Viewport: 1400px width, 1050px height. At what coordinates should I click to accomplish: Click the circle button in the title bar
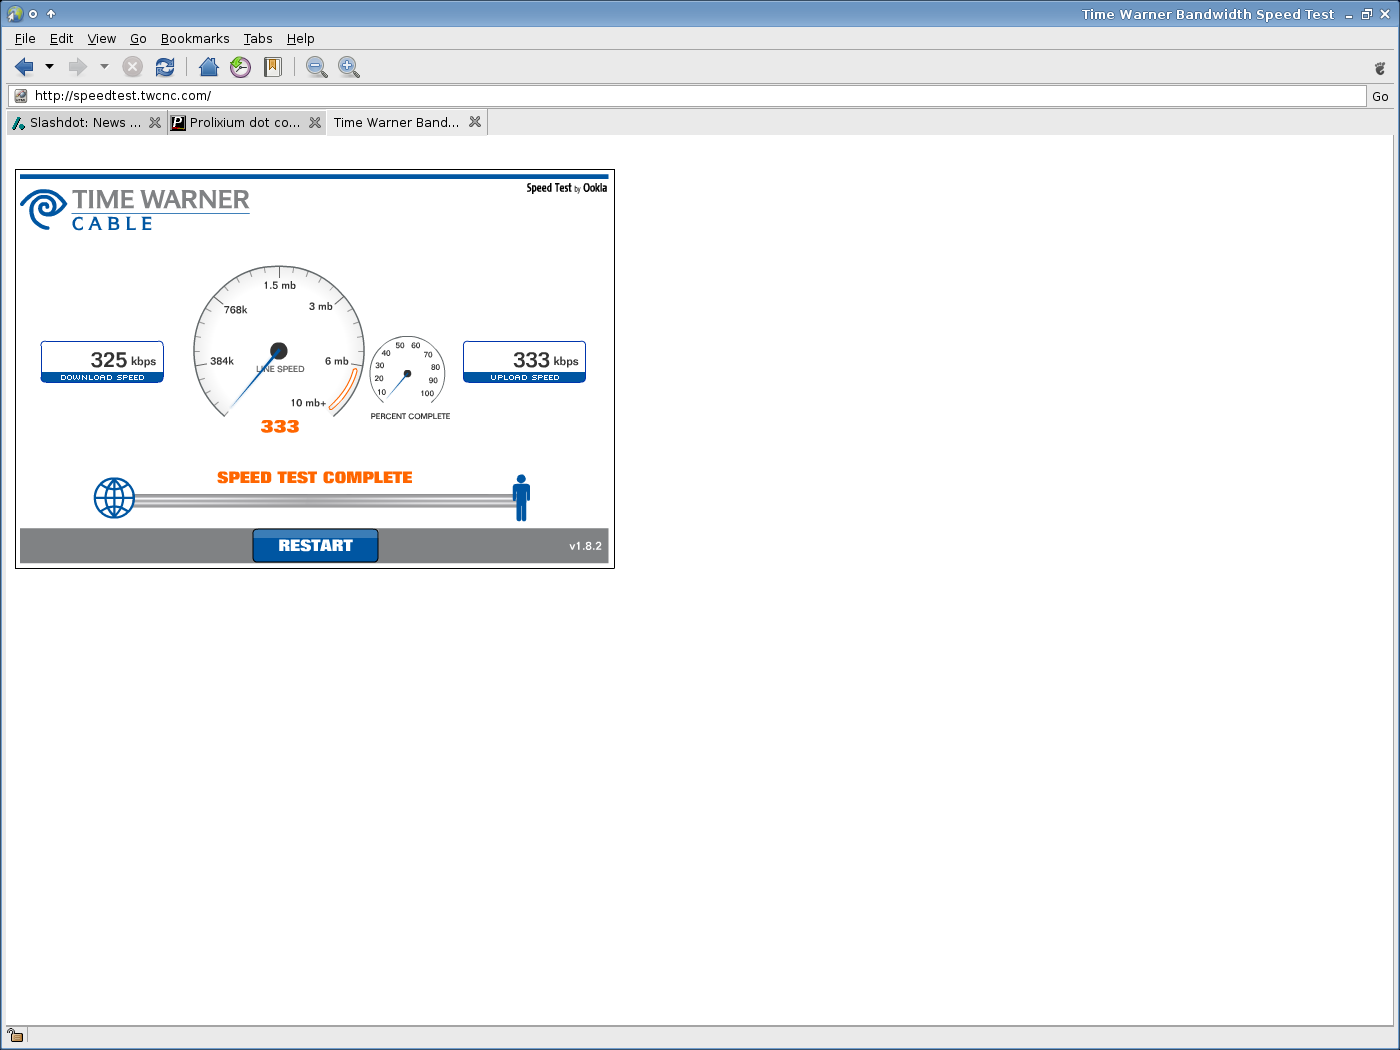click(33, 14)
